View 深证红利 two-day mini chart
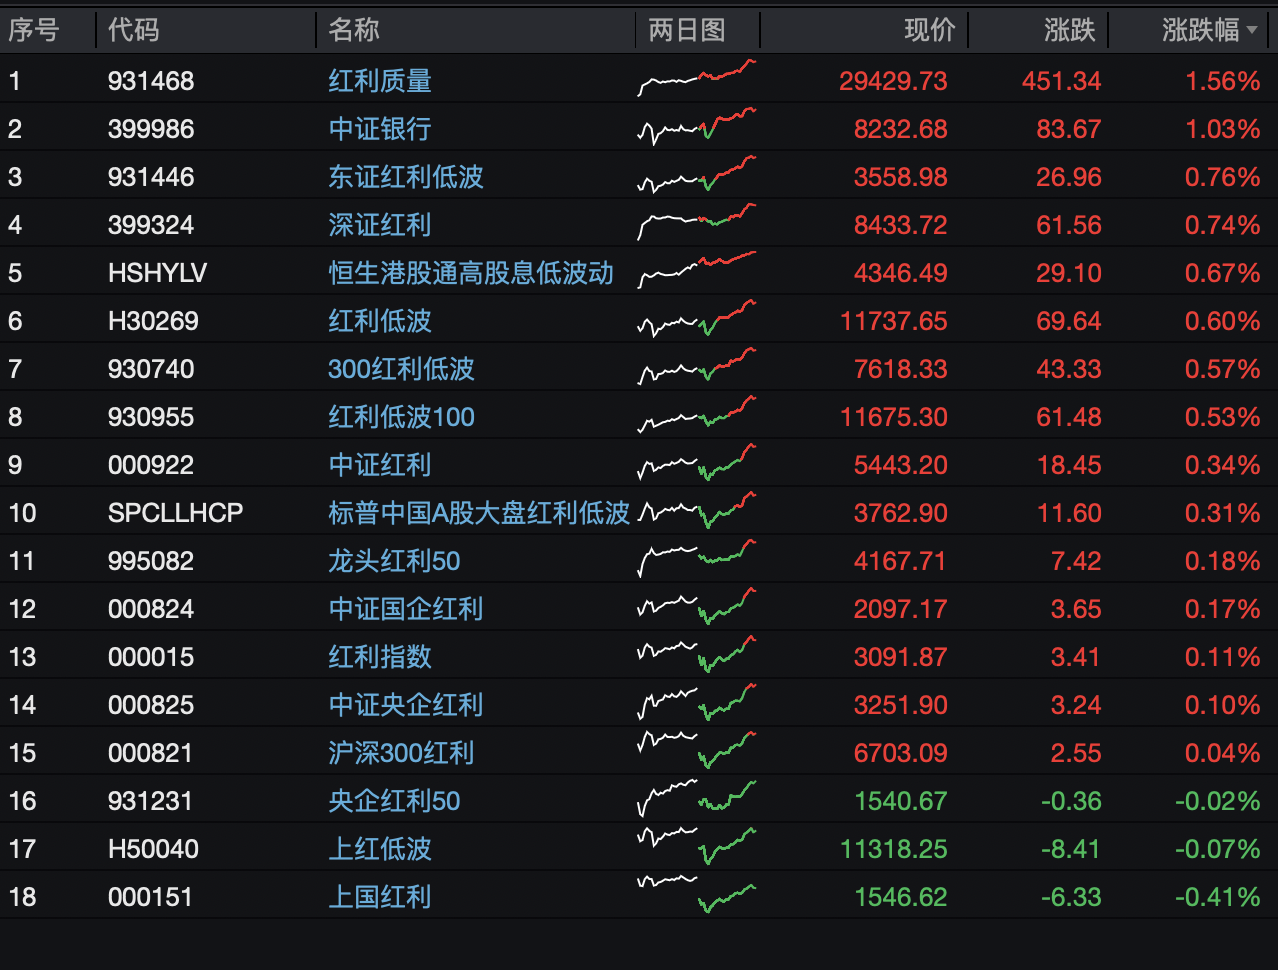 click(697, 223)
